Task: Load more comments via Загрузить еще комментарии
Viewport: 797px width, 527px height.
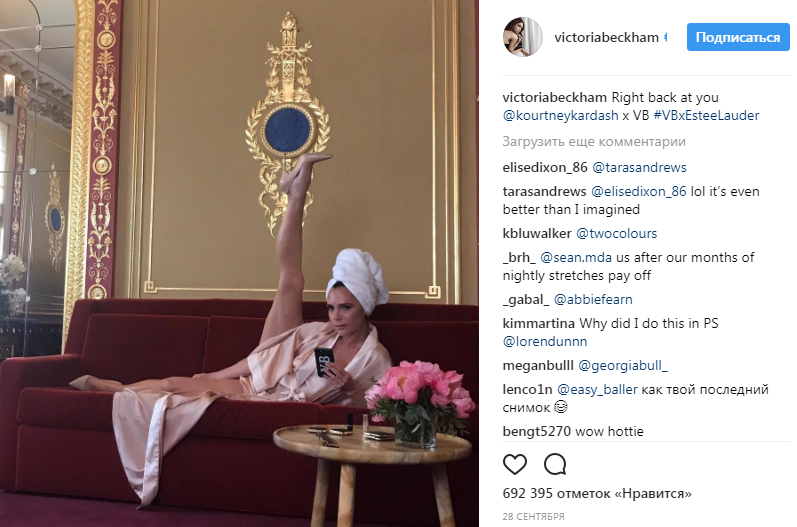Action: (594, 141)
